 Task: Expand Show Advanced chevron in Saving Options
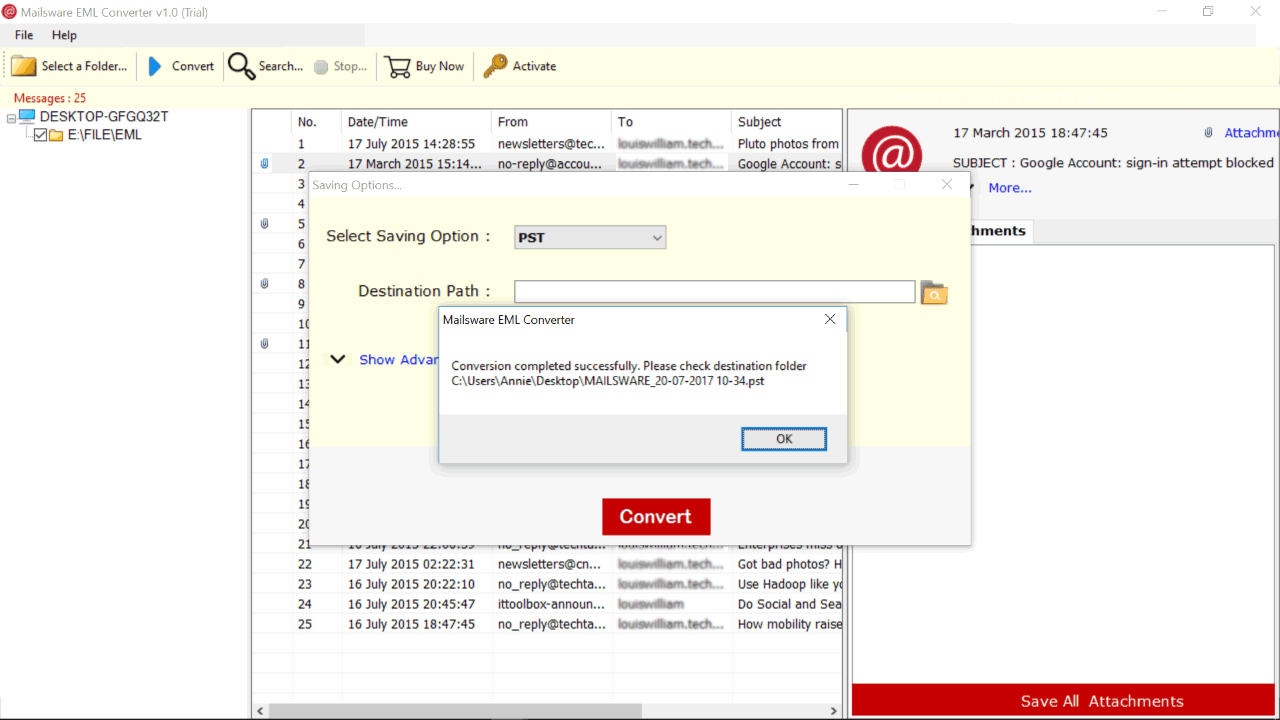(338, 359)
